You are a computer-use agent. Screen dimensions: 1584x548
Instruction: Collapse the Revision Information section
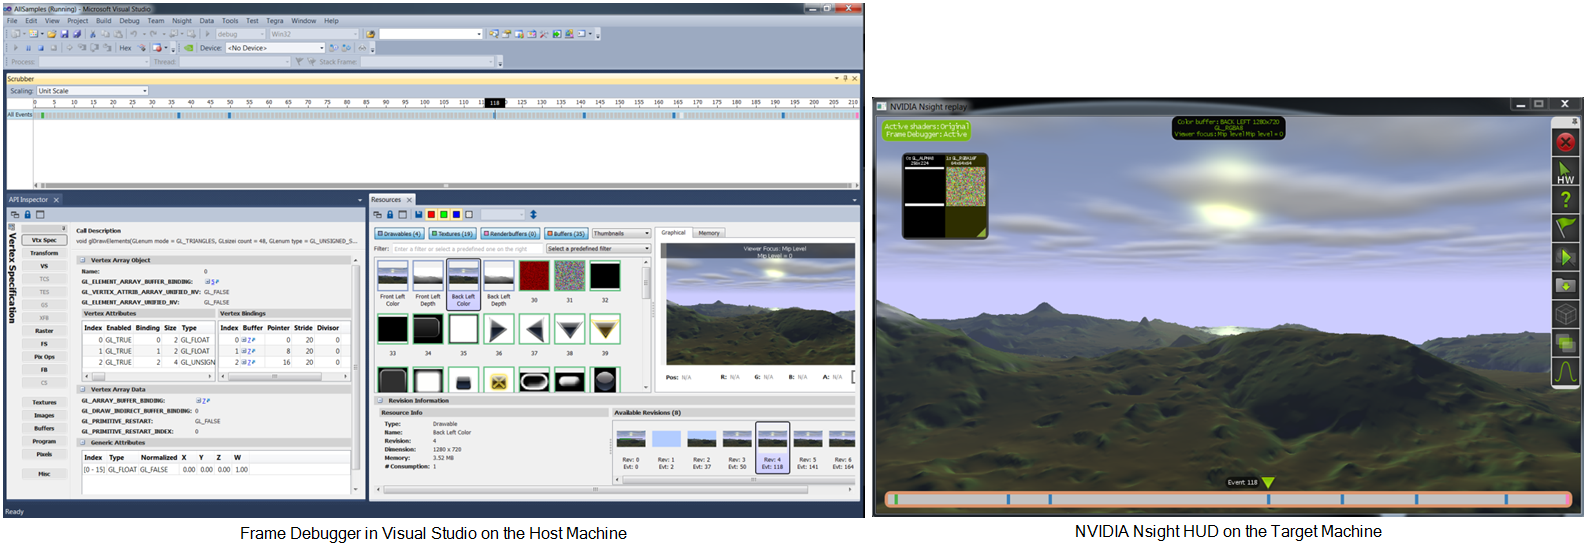[x=381, y=400]
